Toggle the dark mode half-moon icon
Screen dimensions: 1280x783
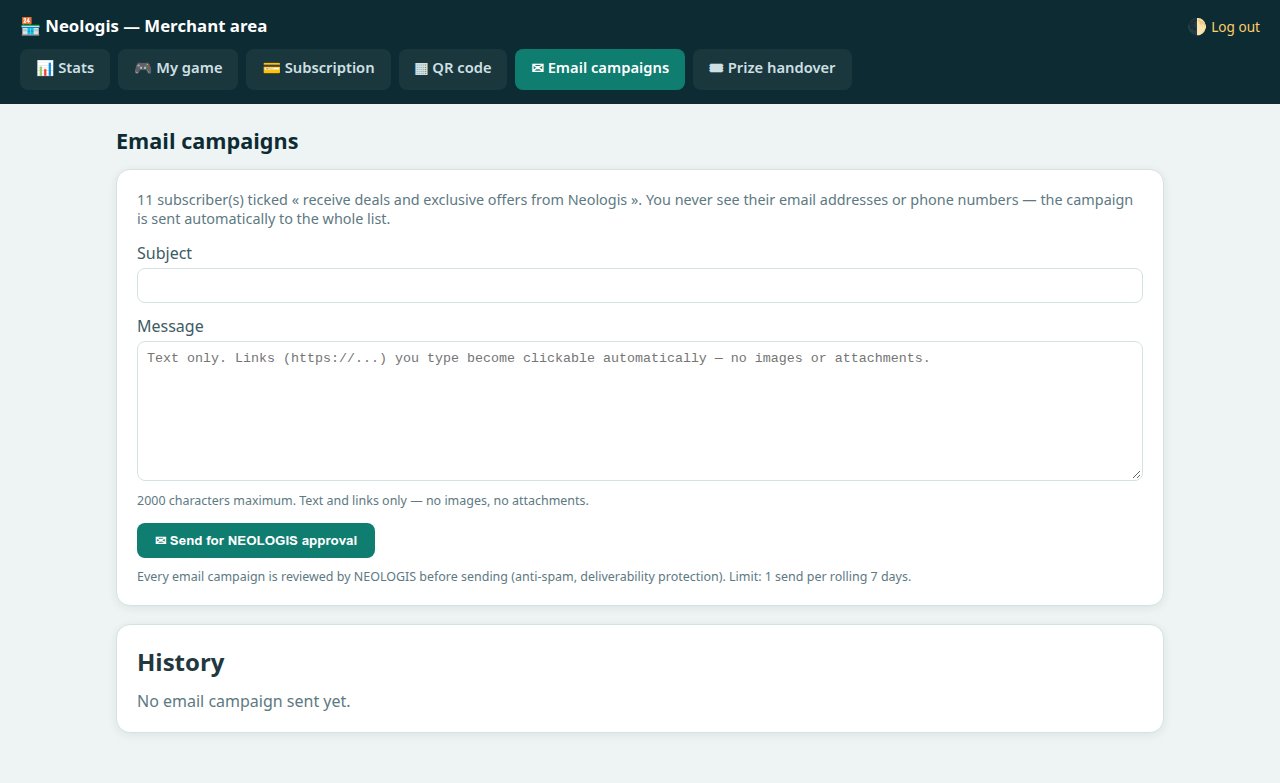coord(1197,27)
